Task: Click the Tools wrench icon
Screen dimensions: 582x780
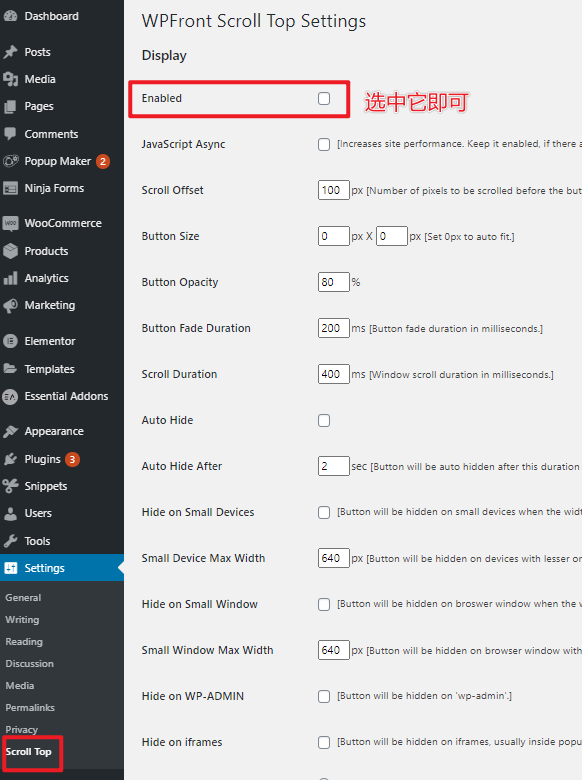Action: click(10, 541)
